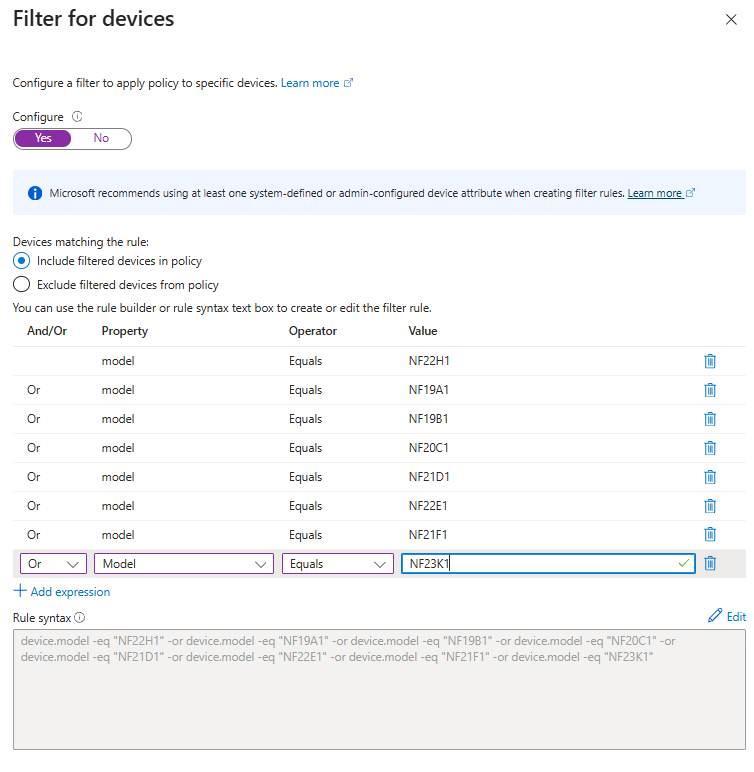The width and height of the screenshot is (754, 772).
Task: Delete the NF19A1 rule row
Action: click(x=710, y=390)
